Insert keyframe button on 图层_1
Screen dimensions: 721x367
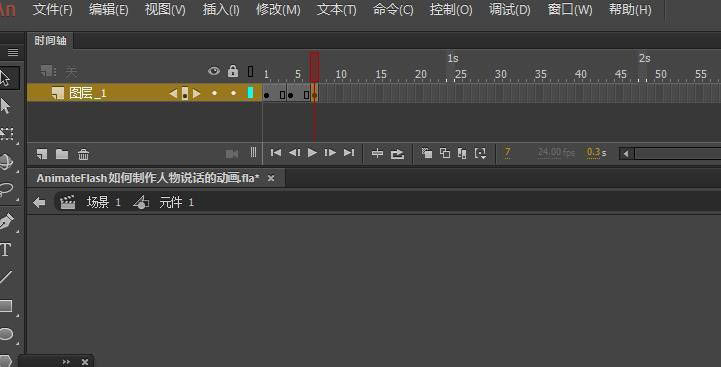(x=185, y=93)
